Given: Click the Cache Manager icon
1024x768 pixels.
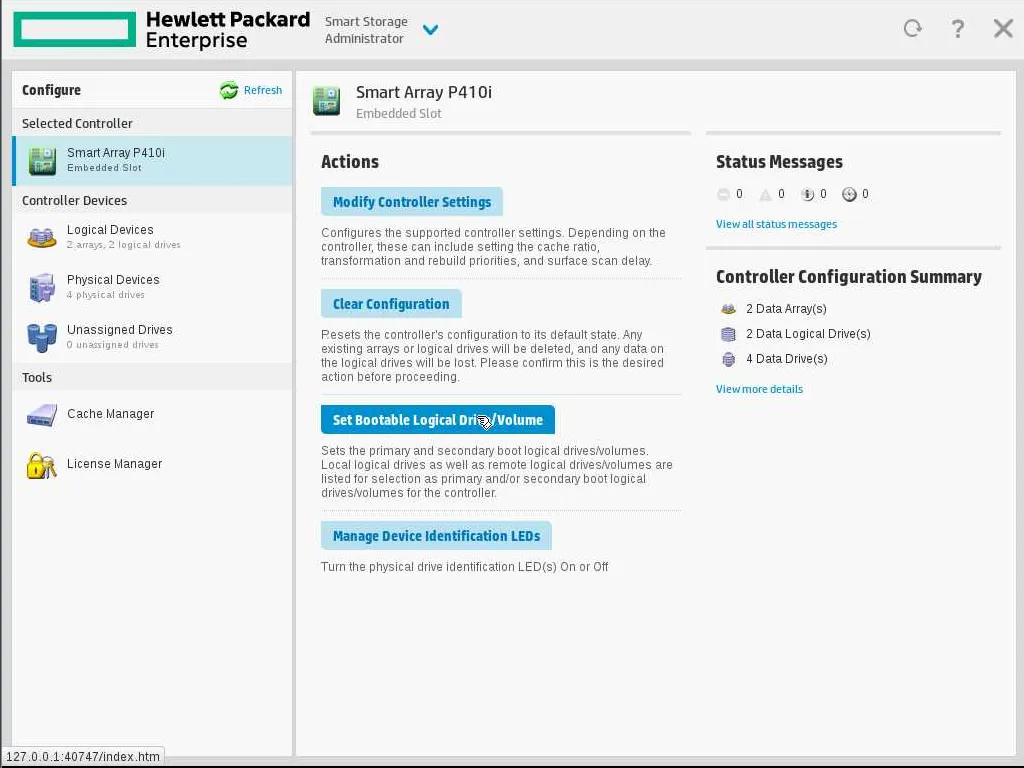Looking at the screenshot, I should point(42,415).
